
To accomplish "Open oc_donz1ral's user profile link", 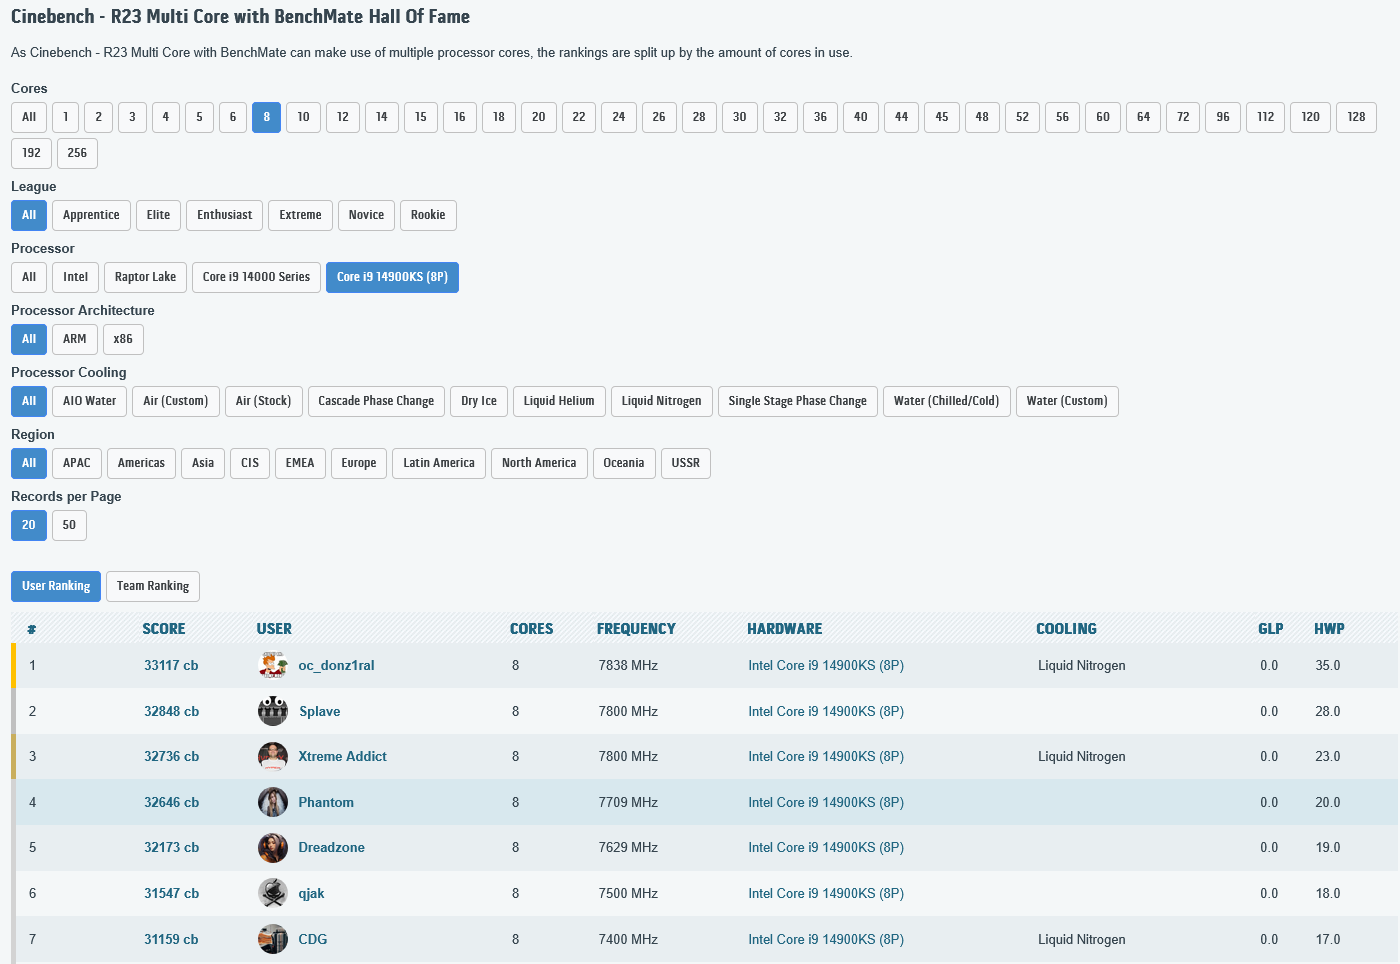I will pos(336,665).
